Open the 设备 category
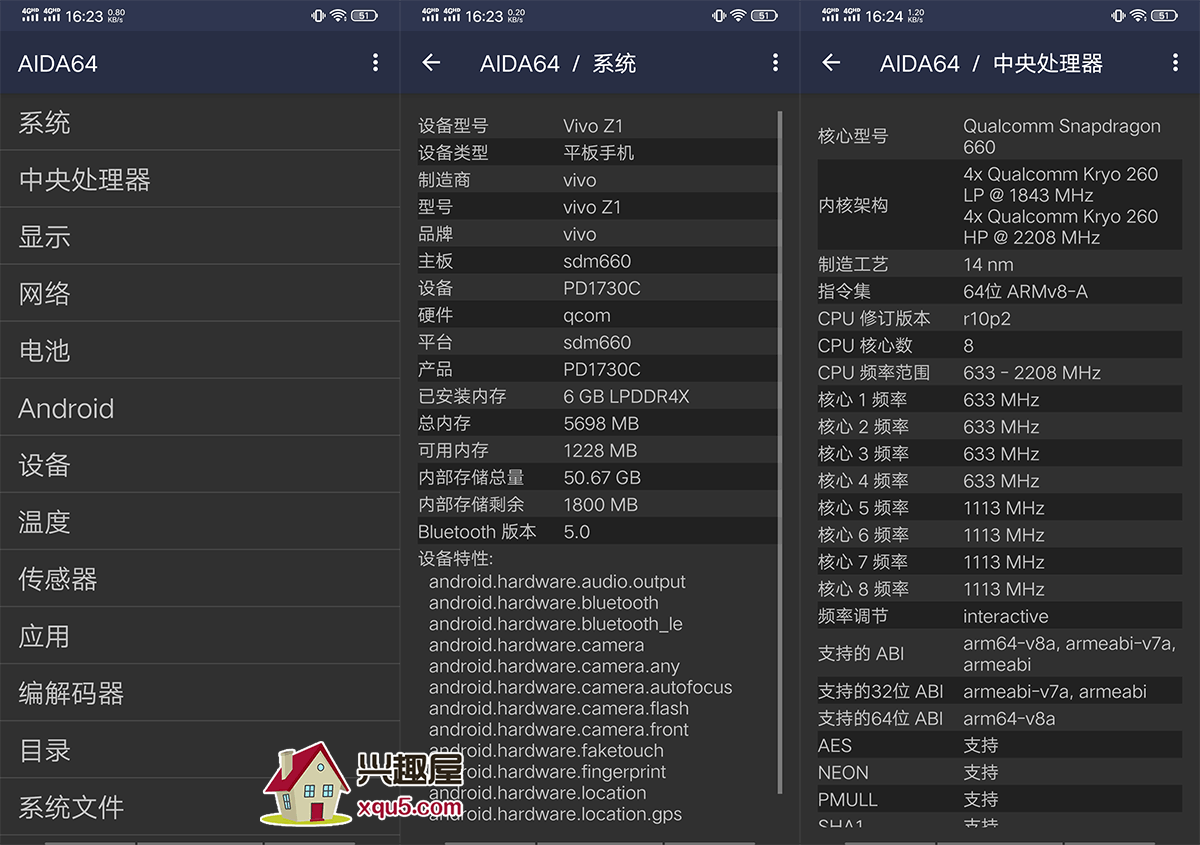 200,465
